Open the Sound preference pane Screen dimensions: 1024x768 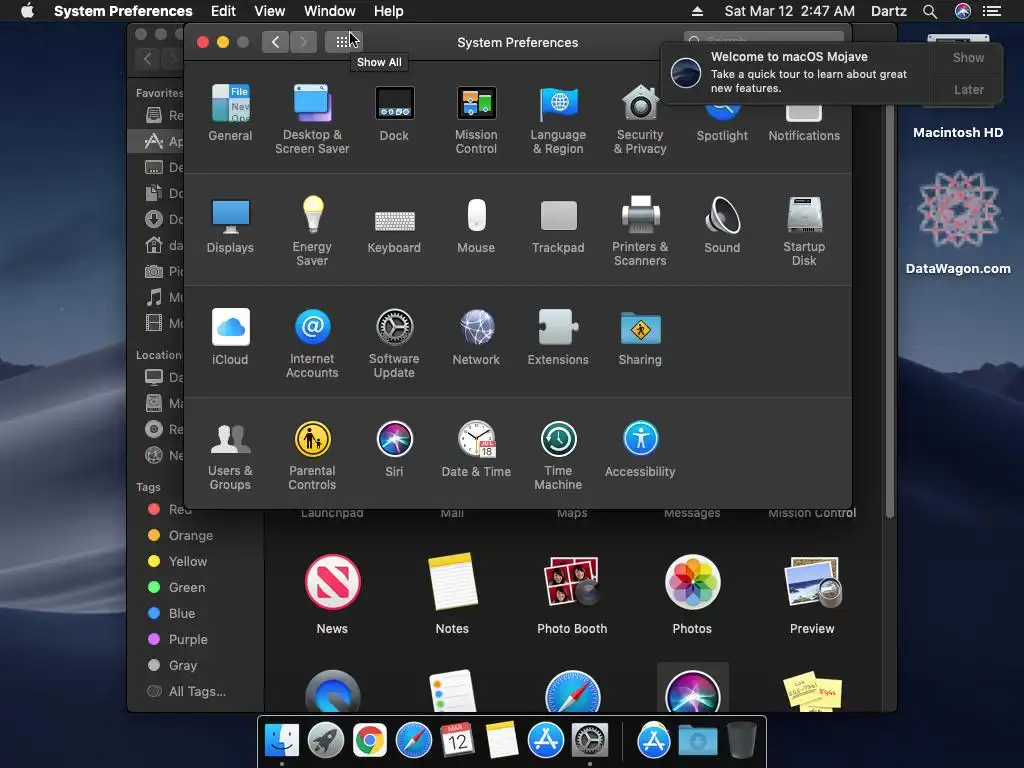pos(722,225)
